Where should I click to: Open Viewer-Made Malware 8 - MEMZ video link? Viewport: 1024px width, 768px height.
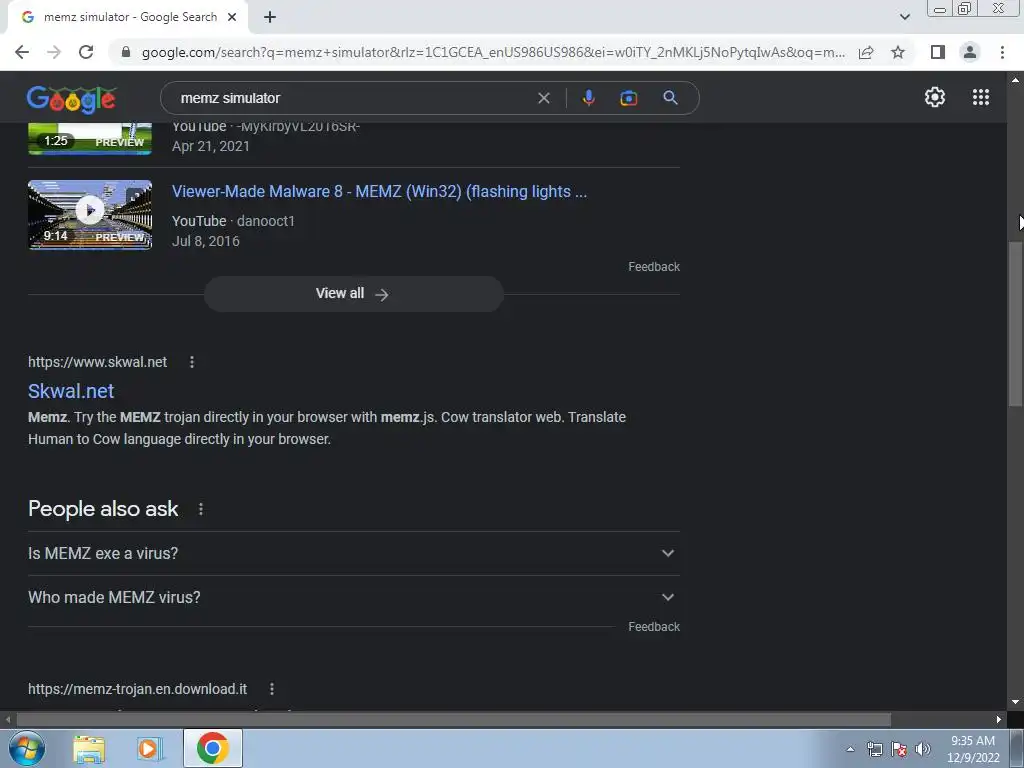pyautogui.click(x=379, y=191)
